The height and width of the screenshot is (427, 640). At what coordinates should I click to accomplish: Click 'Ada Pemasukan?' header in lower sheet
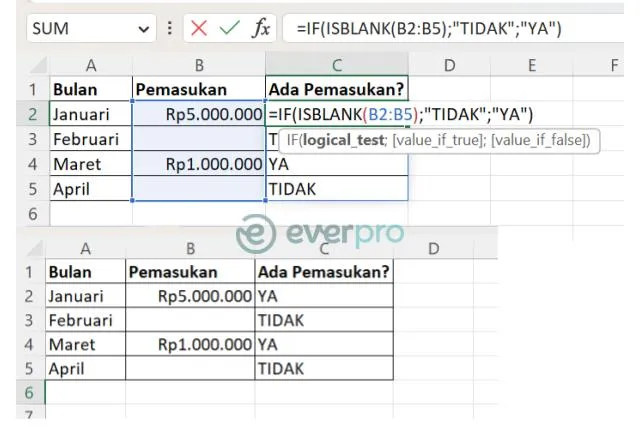point(324,272)
